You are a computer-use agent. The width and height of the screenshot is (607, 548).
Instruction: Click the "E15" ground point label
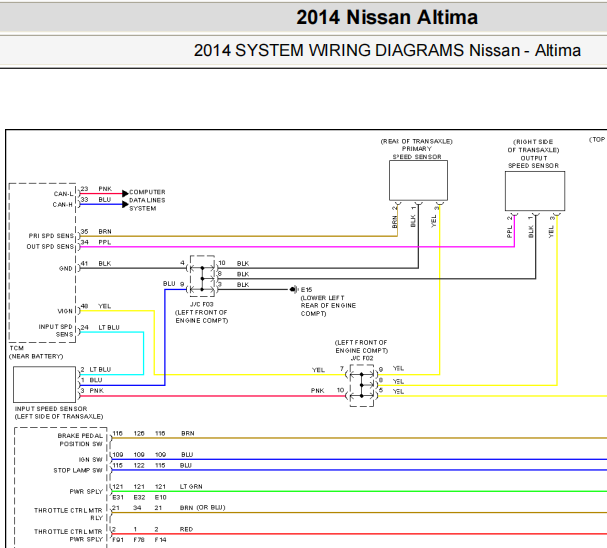[306, 289]
